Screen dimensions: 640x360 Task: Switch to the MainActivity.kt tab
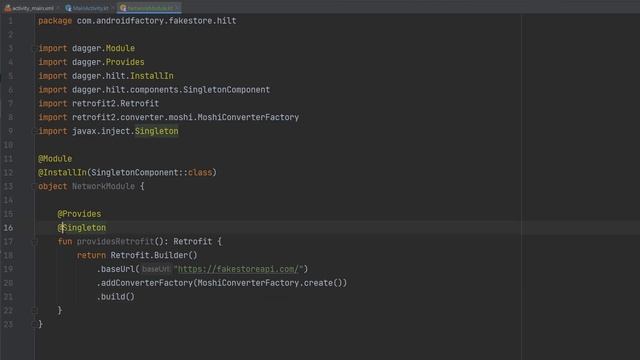click(91, 8)
